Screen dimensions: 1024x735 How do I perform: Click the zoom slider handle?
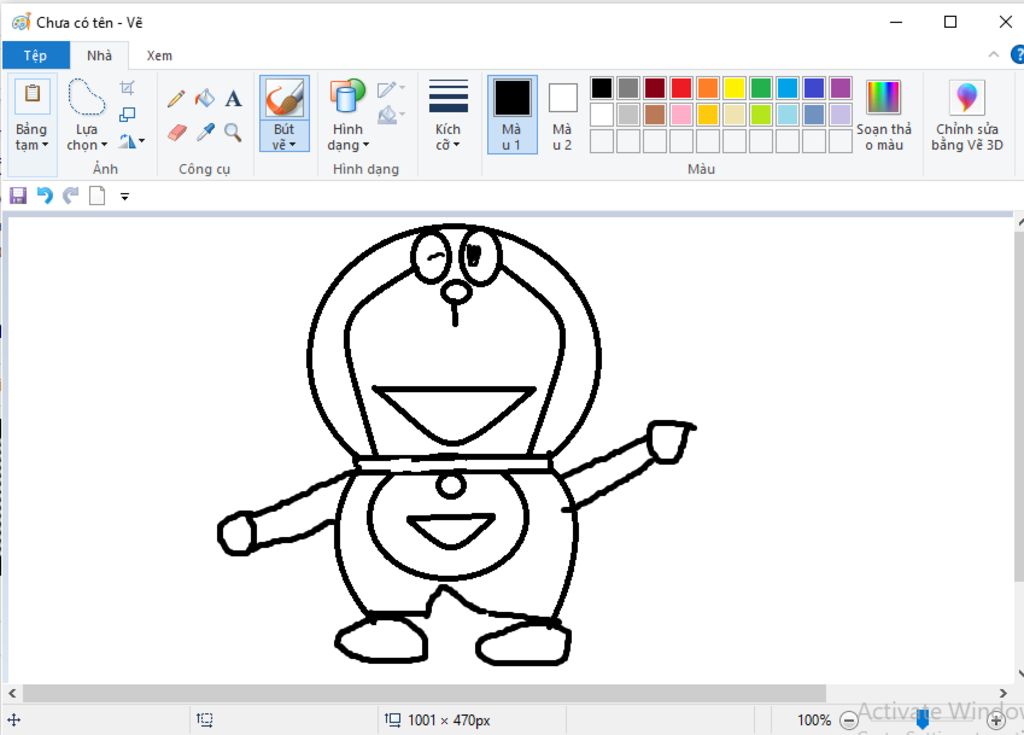(922, 720)
